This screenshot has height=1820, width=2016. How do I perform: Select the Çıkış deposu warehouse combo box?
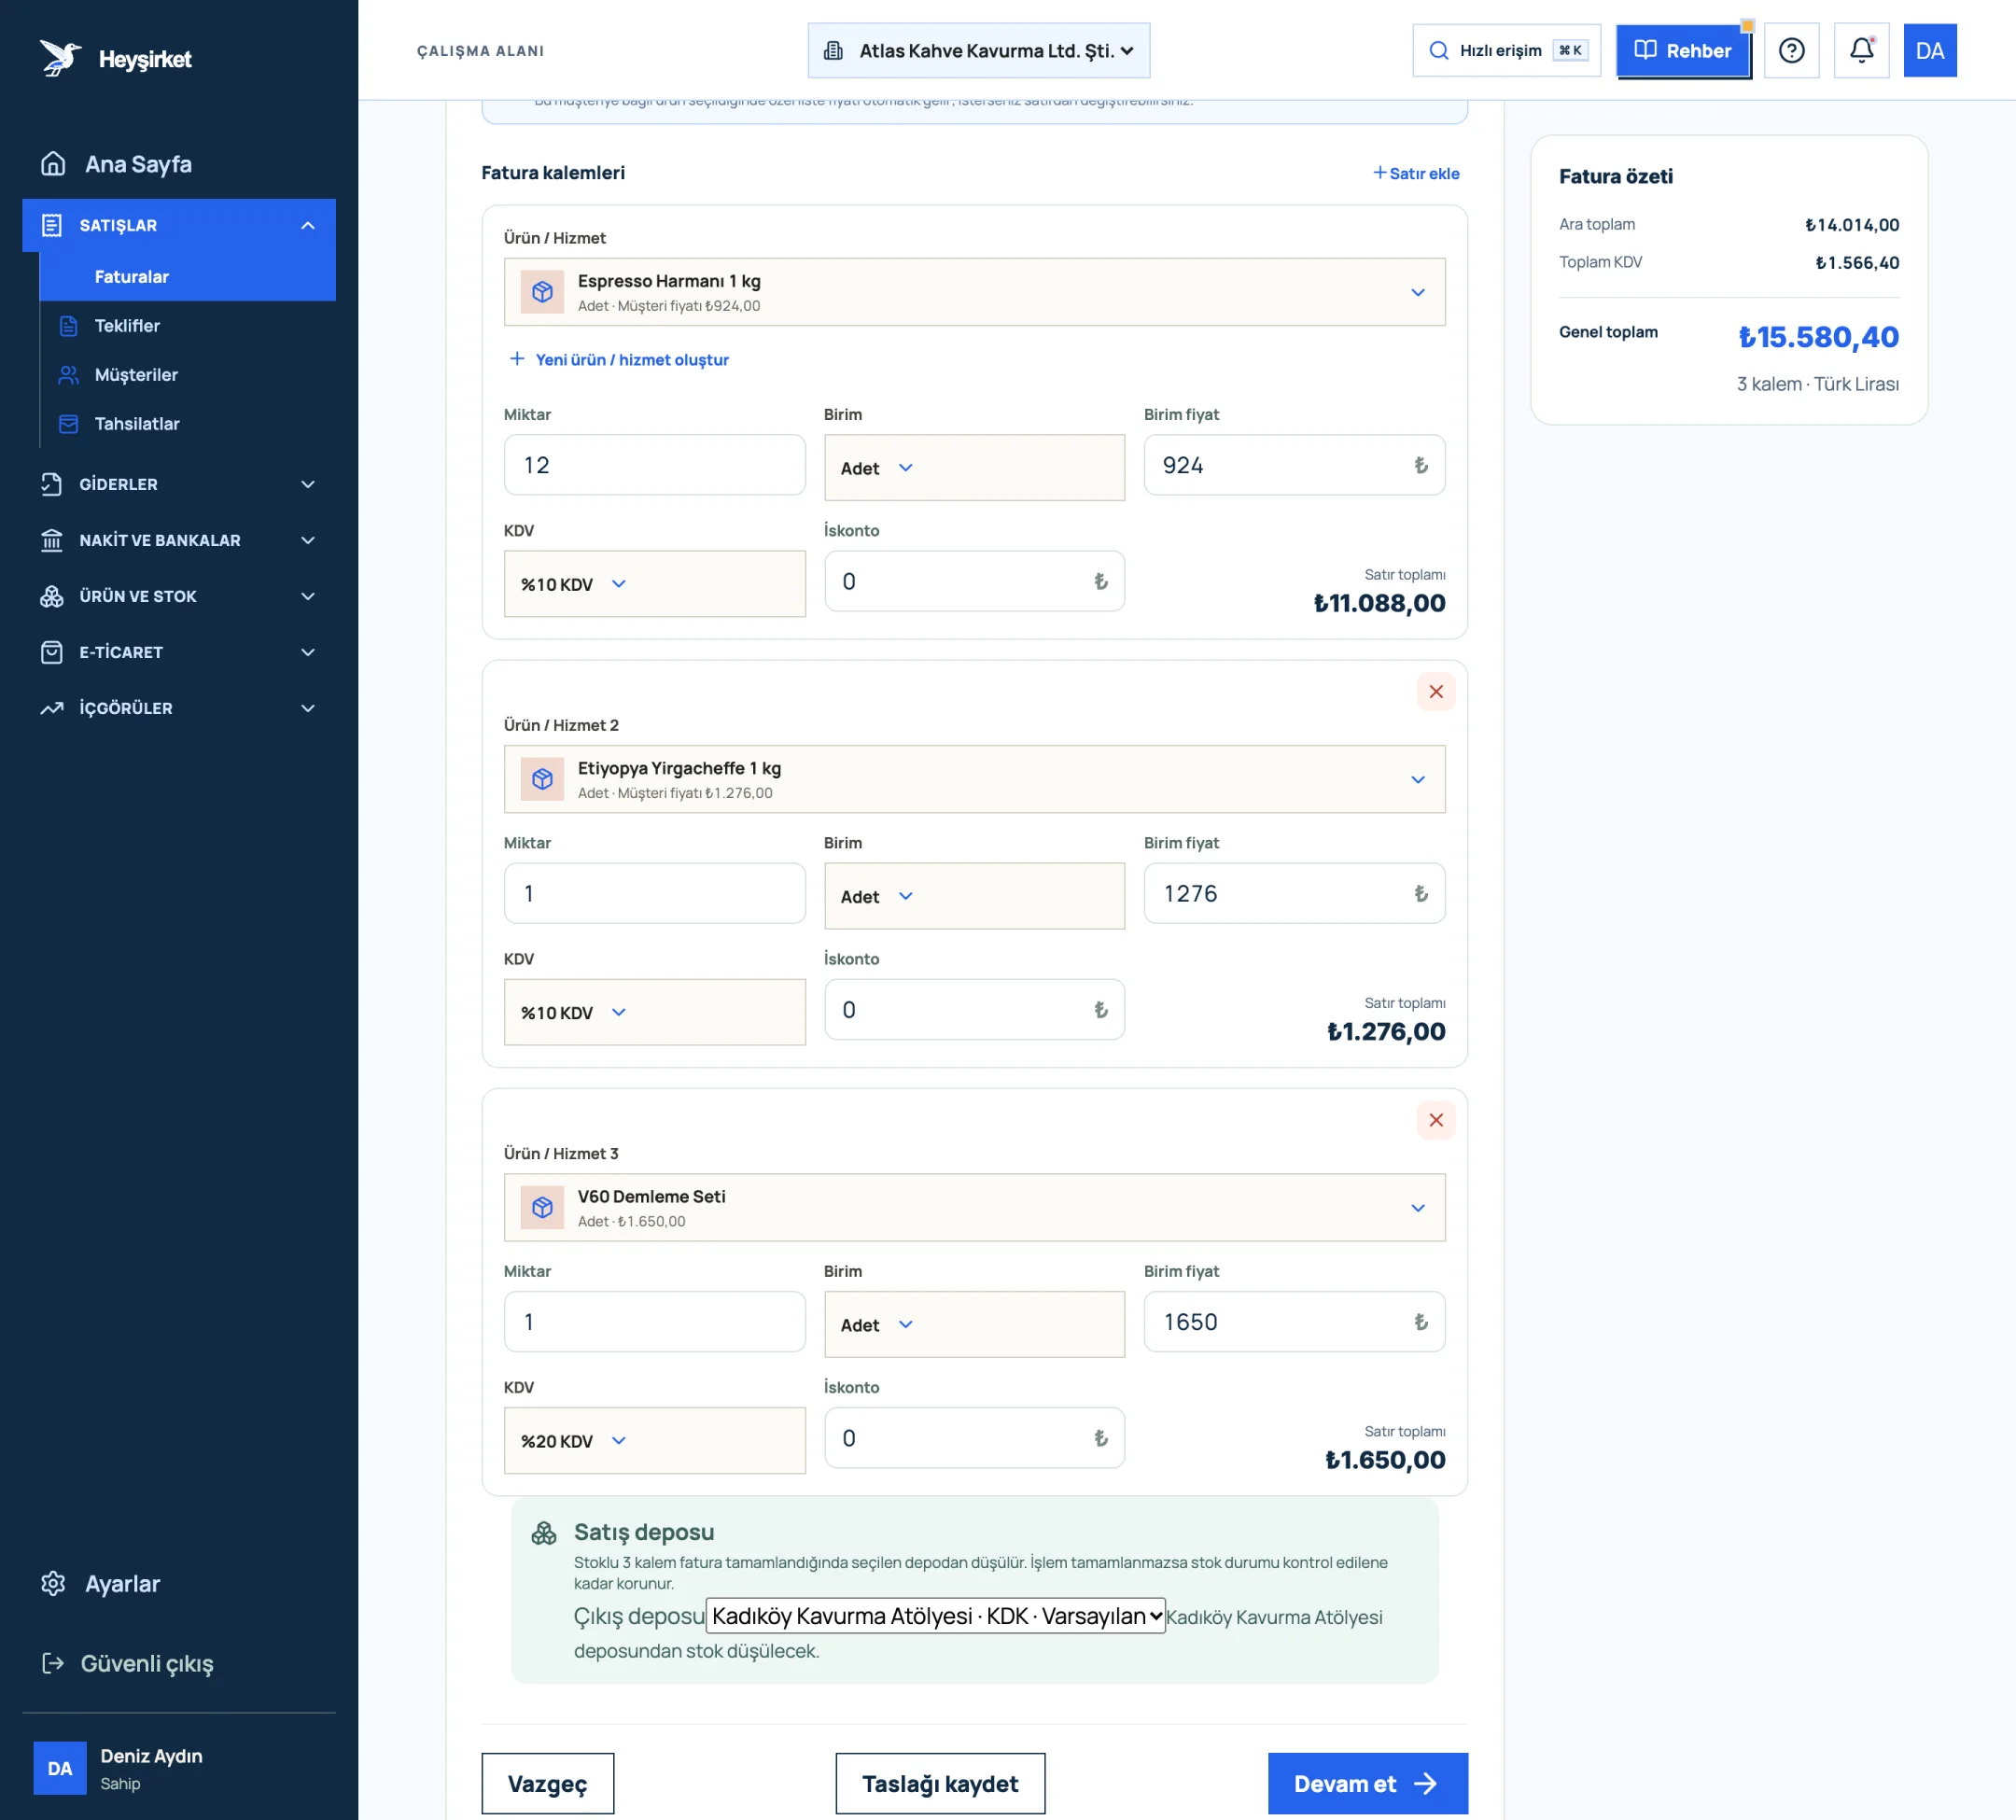click(x=935, y=1616)
